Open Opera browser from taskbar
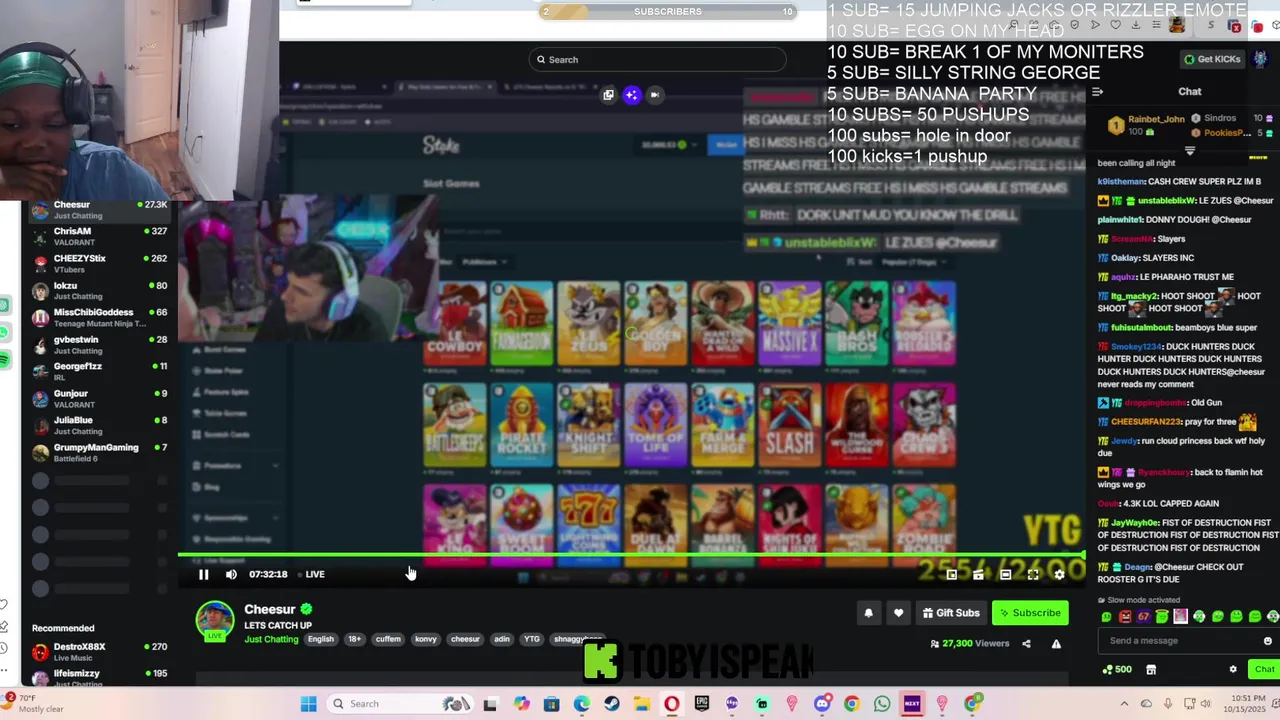Screen dimensions: 1280x720 click(671, 704)
